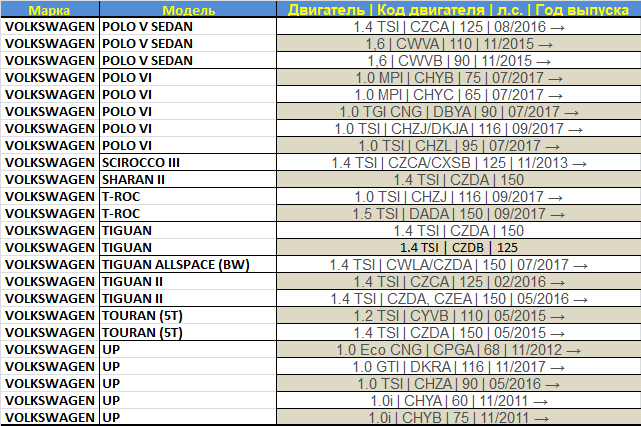Select POLO V SEDAN model in CZCA row
Image resolution: width=641 pixels, height=426 pixels.
tap(188, 27)
